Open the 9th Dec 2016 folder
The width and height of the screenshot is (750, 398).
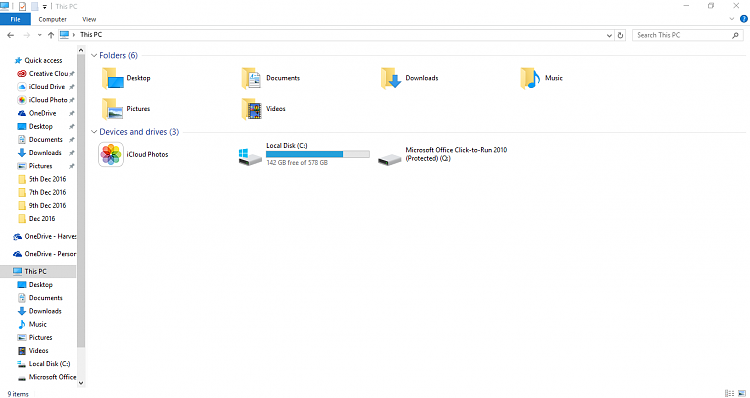(42, 206)
